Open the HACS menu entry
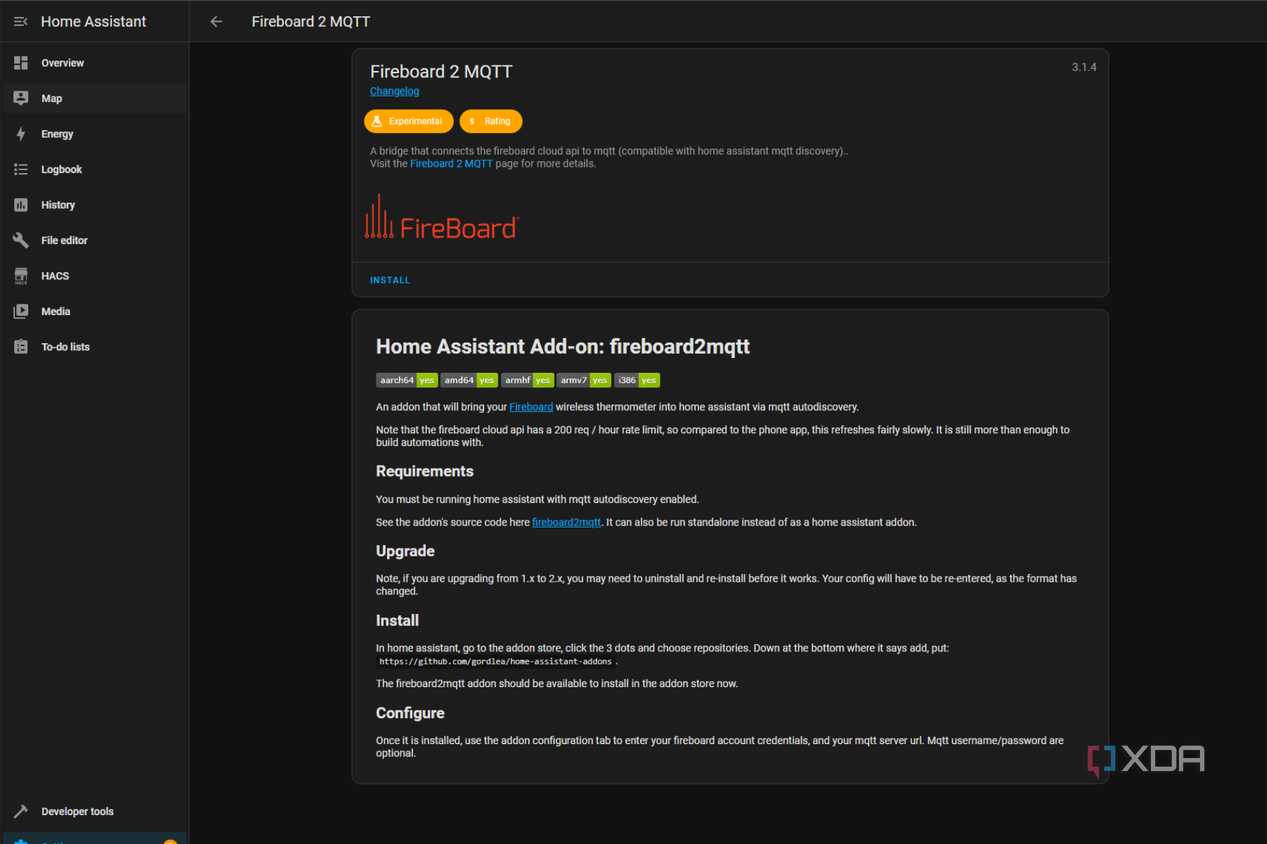Viewport: 1267px width, 844px height. point(94,276)
